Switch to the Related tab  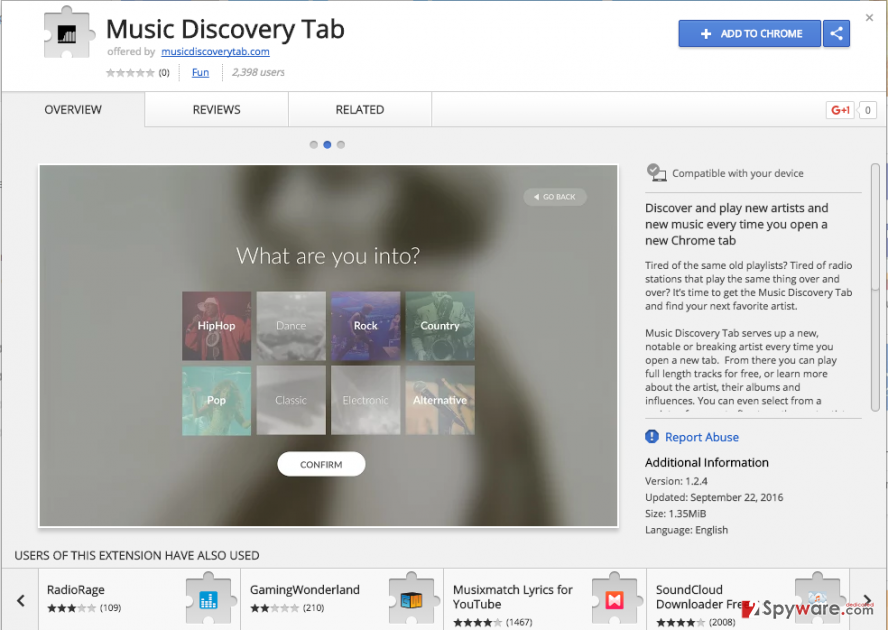pyautogui.click(x=360, y=109)
